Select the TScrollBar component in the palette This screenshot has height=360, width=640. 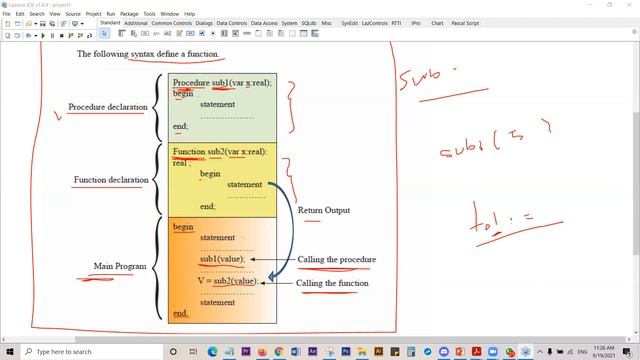pyautogui.click(x=247, y=33)
